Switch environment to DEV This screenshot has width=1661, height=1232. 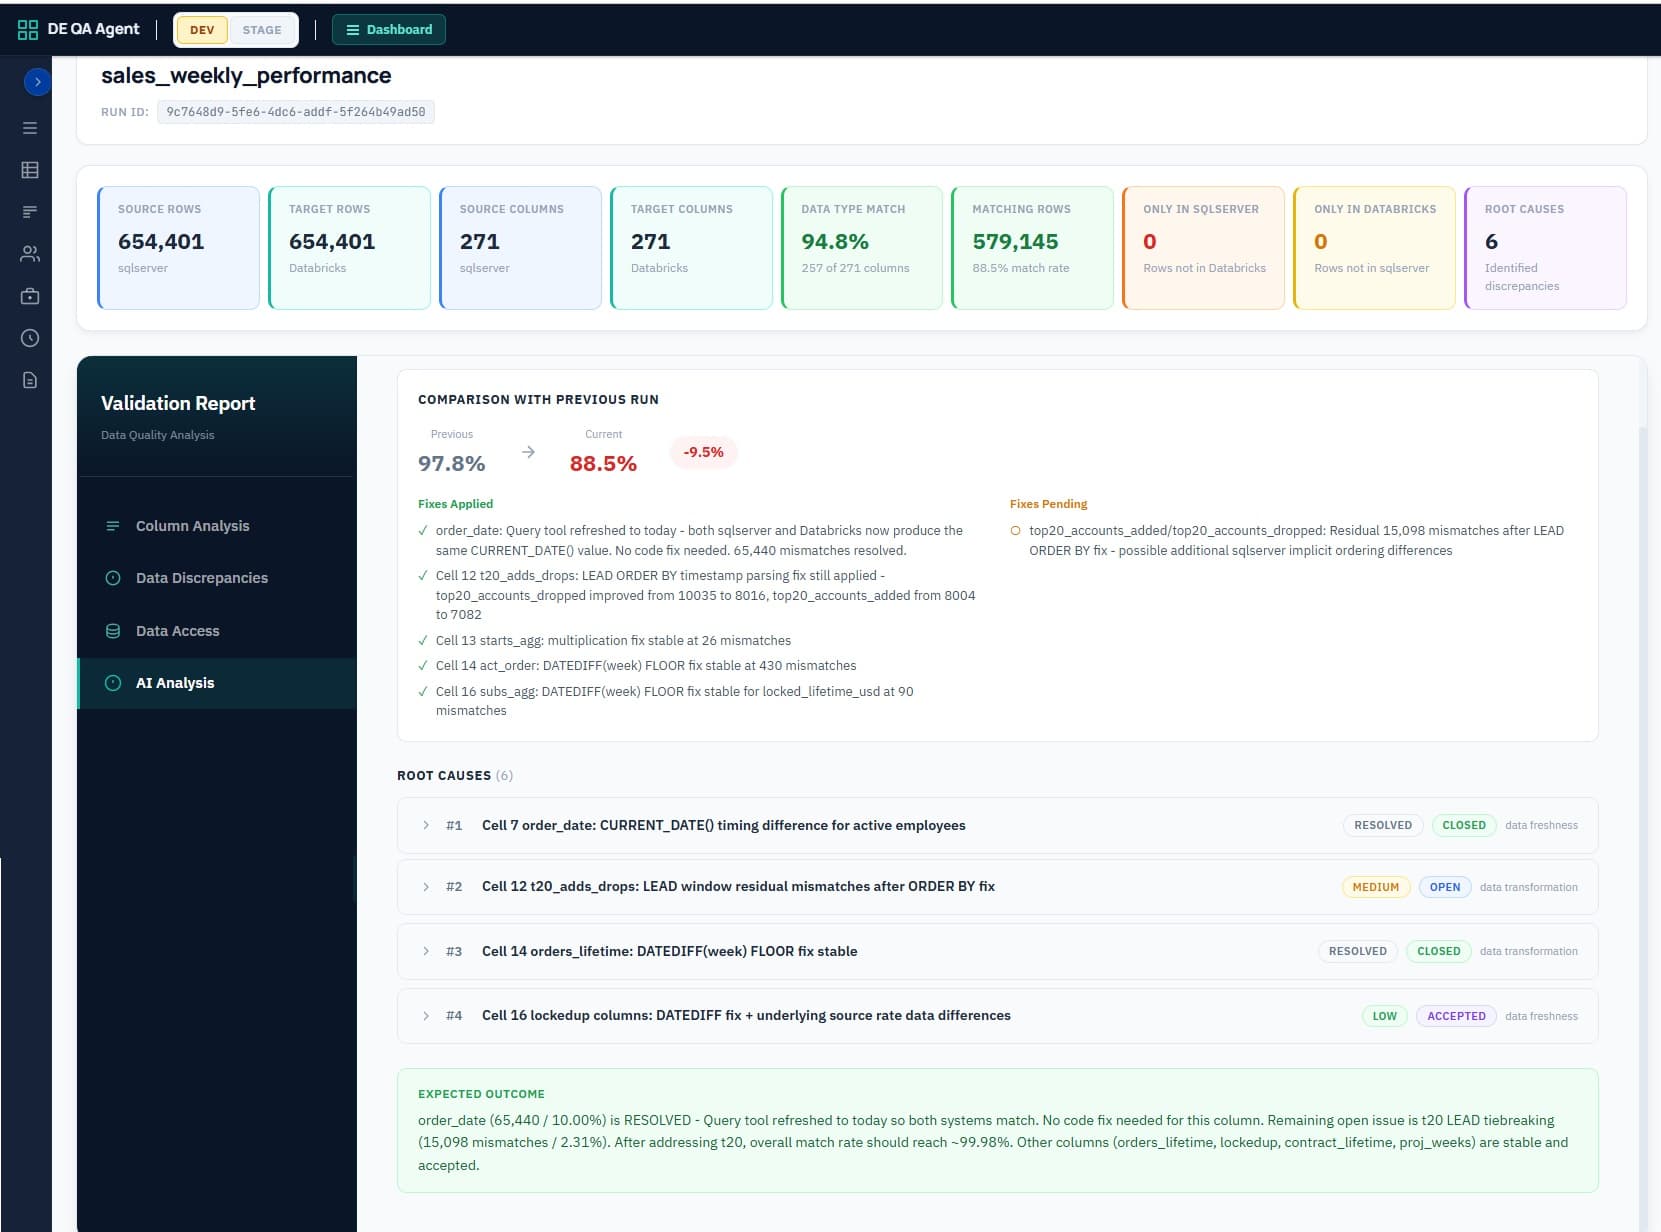coord(202,30)
